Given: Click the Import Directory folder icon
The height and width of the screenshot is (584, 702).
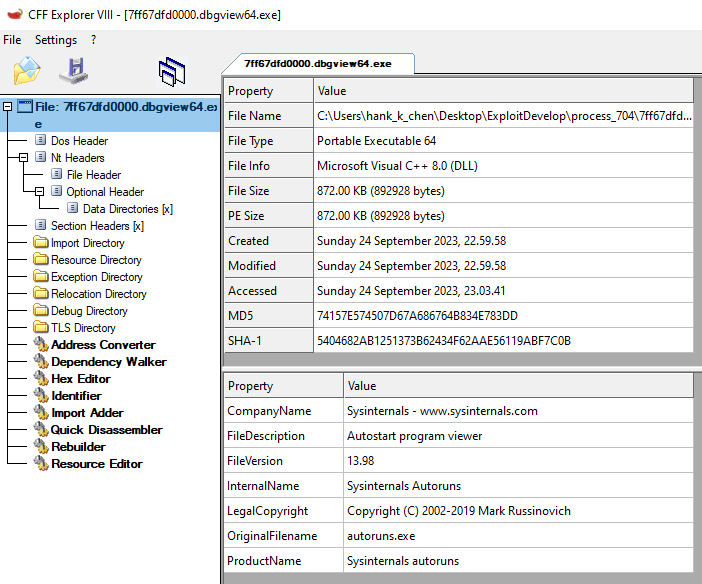Looking at the screenshot, I should click(41, 243).
